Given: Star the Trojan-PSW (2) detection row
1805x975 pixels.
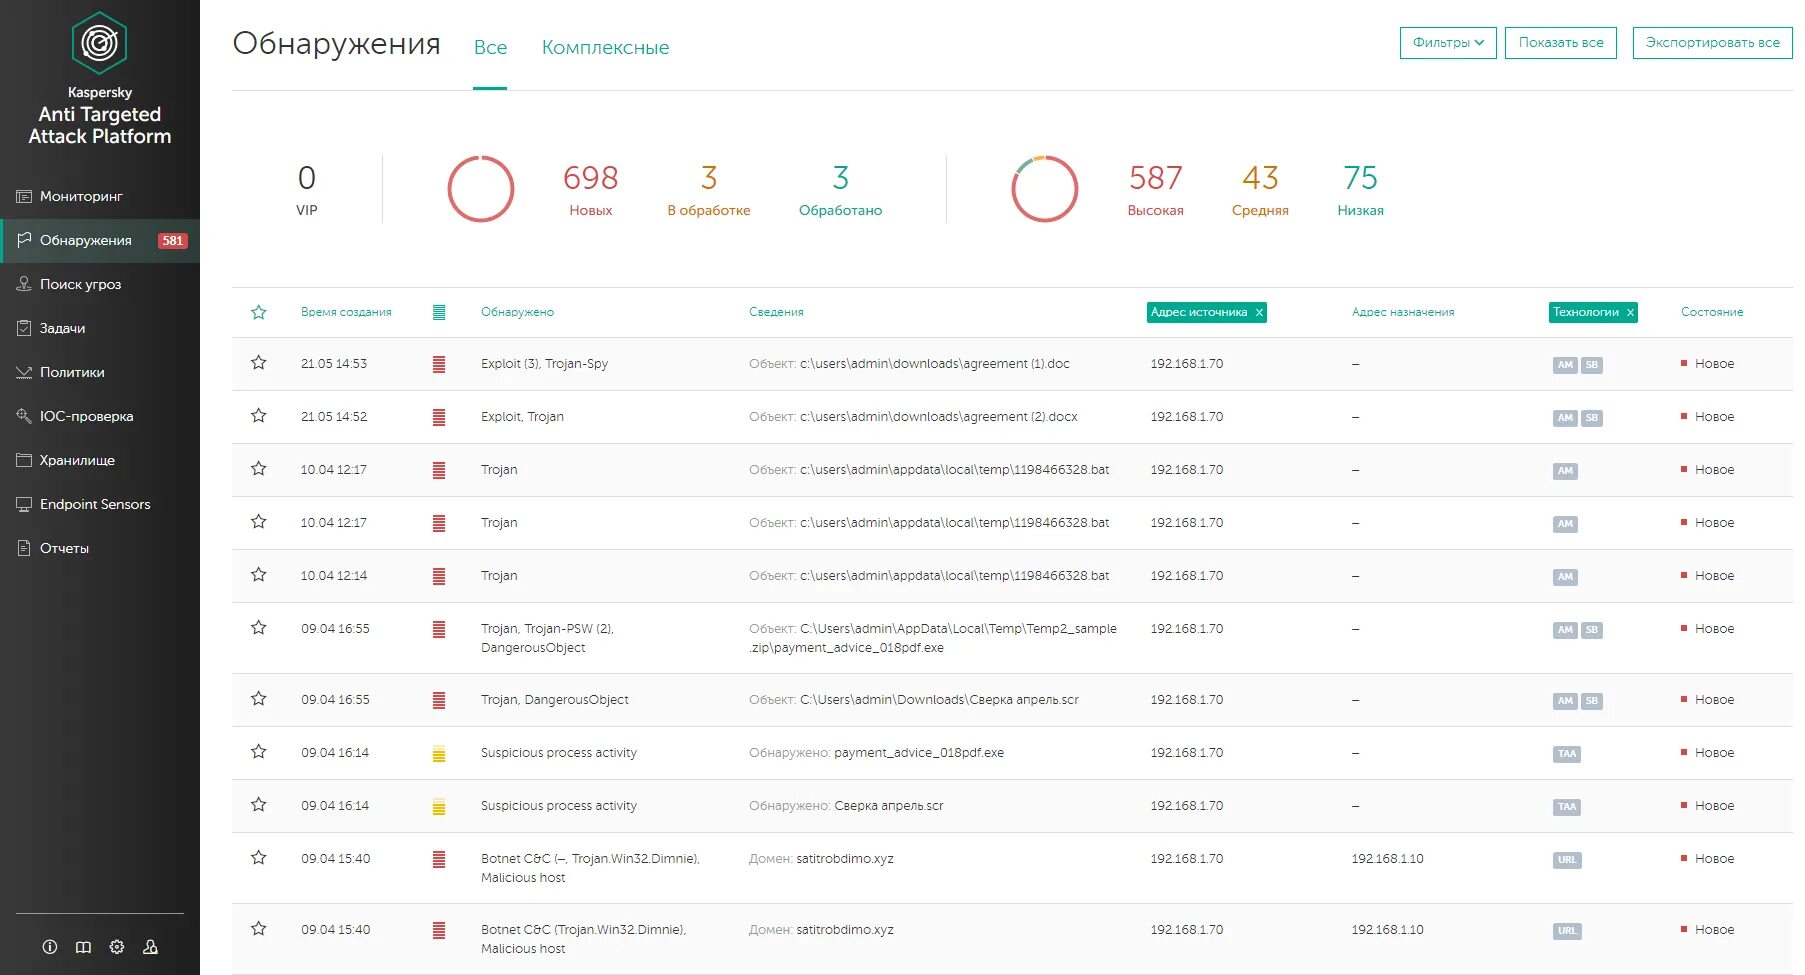Looking at the screenshot, I should pyautogui.click(x=259, y=628).
